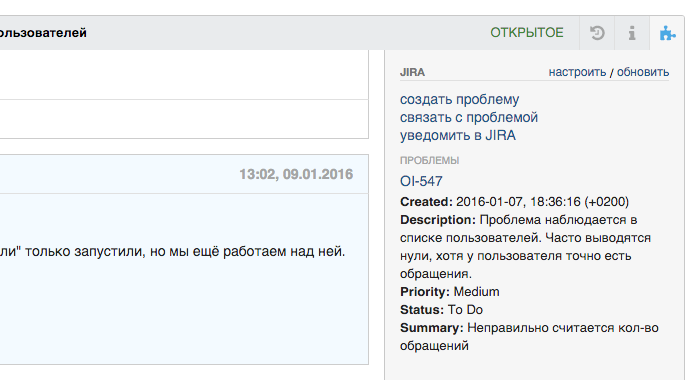
Task: Select создать проблему in the JIRA panel
Action: tap(459, 100)
